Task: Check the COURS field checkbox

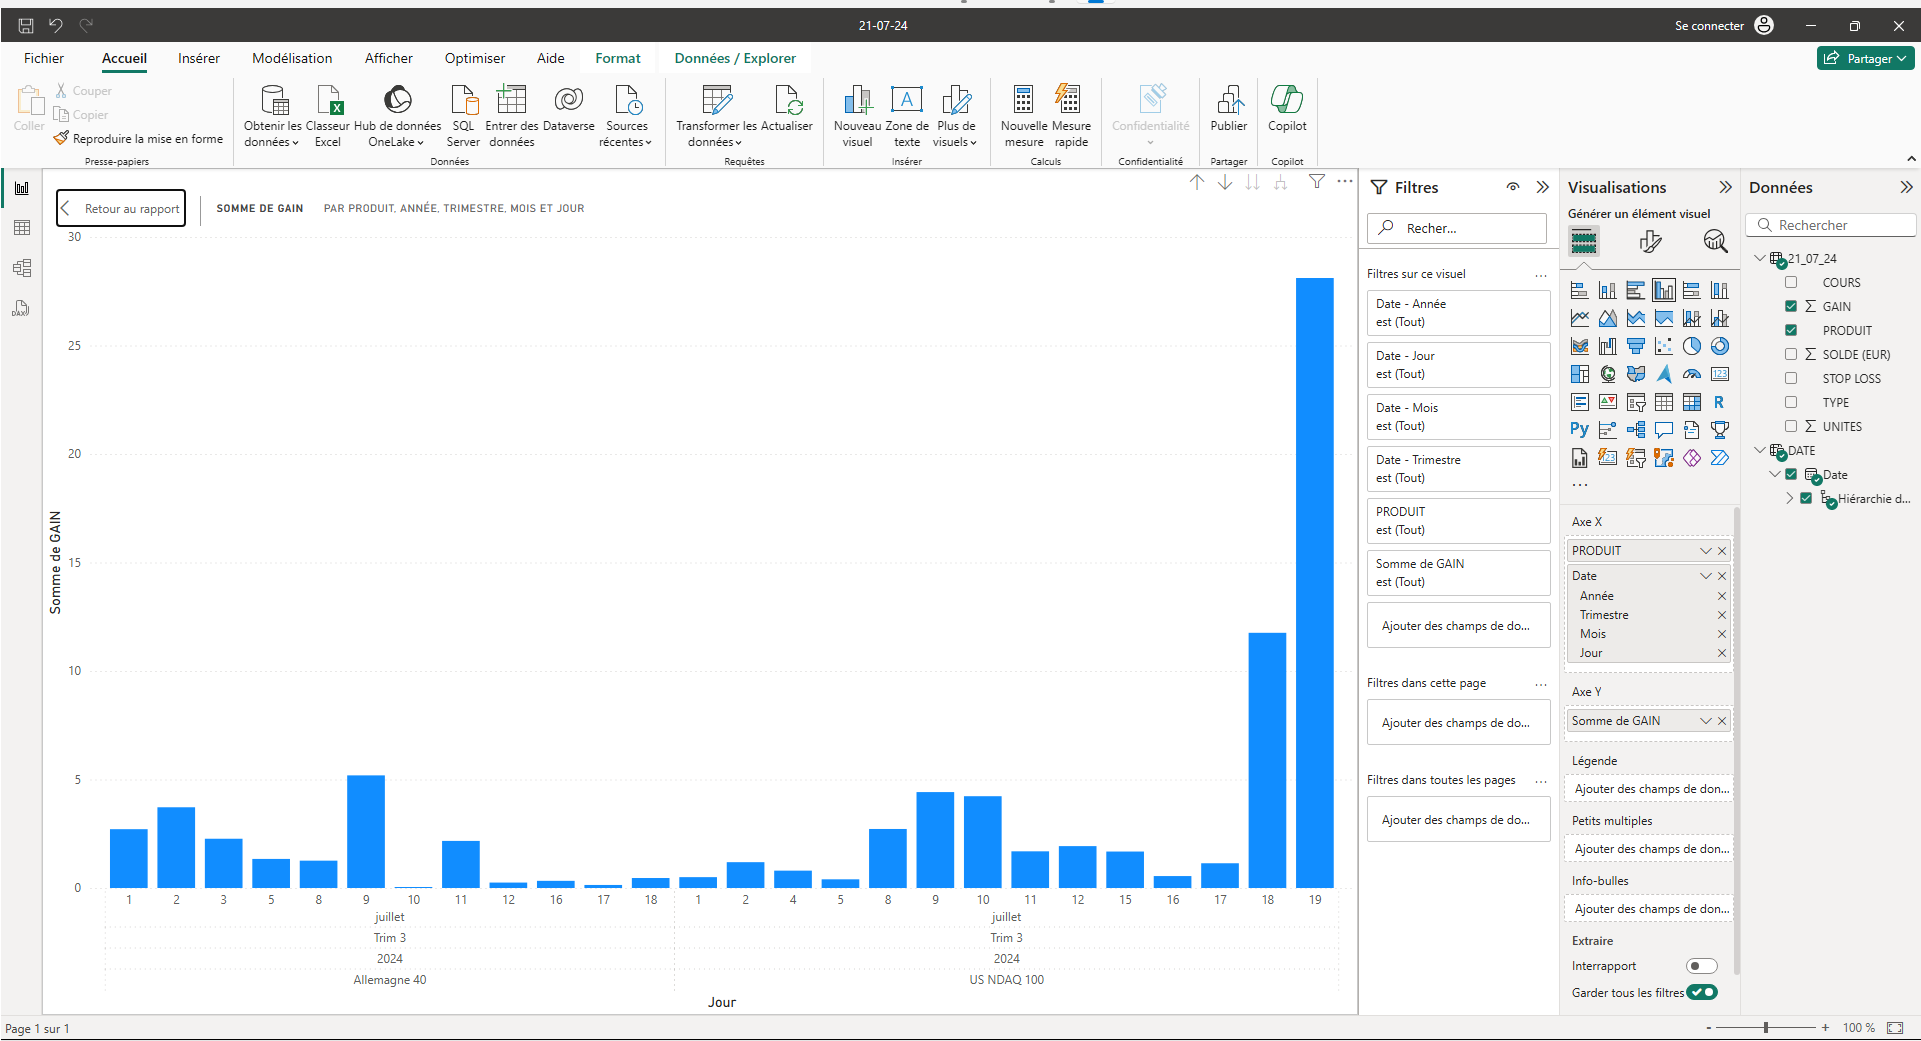Action: pos(1791,282)
